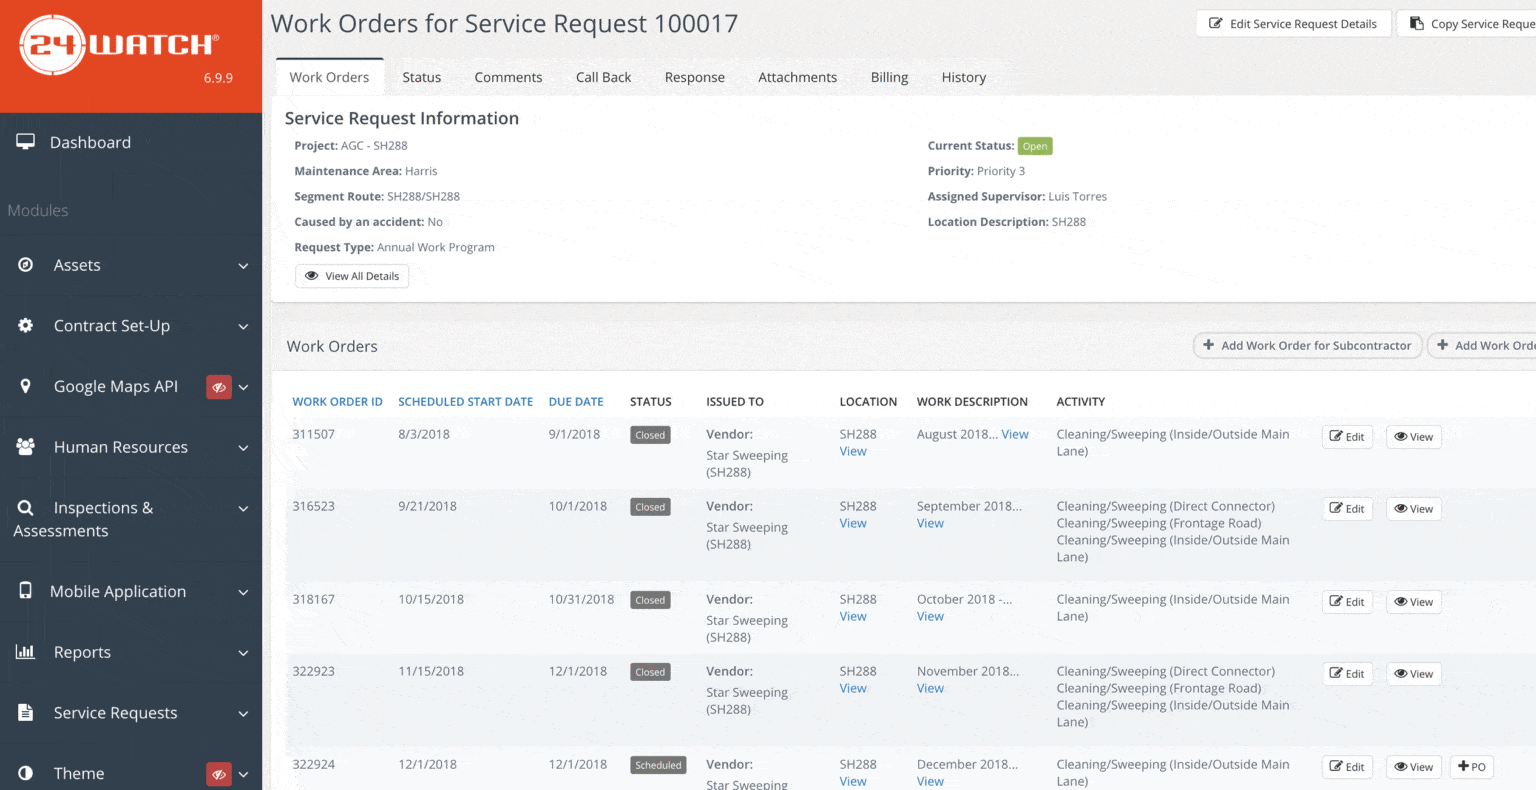The height and width of the screenshot is (790, 1536).
Task: Expand the Reports module chevron
Action: click(243, 654)
